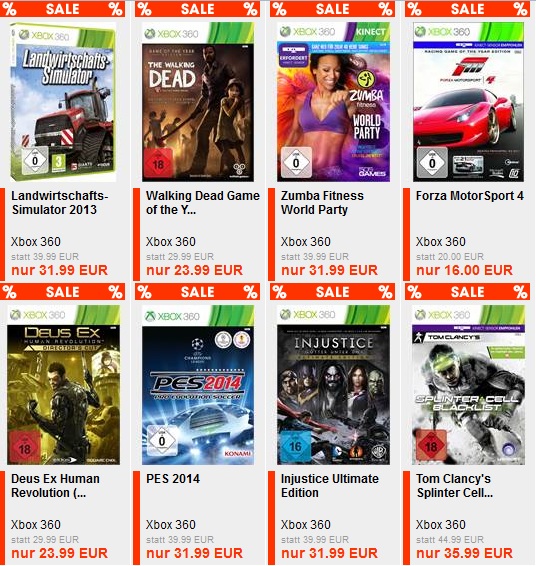
Task: Click the Landwirtschafts-Simulator 2013 title link
Action: point(60,203)
